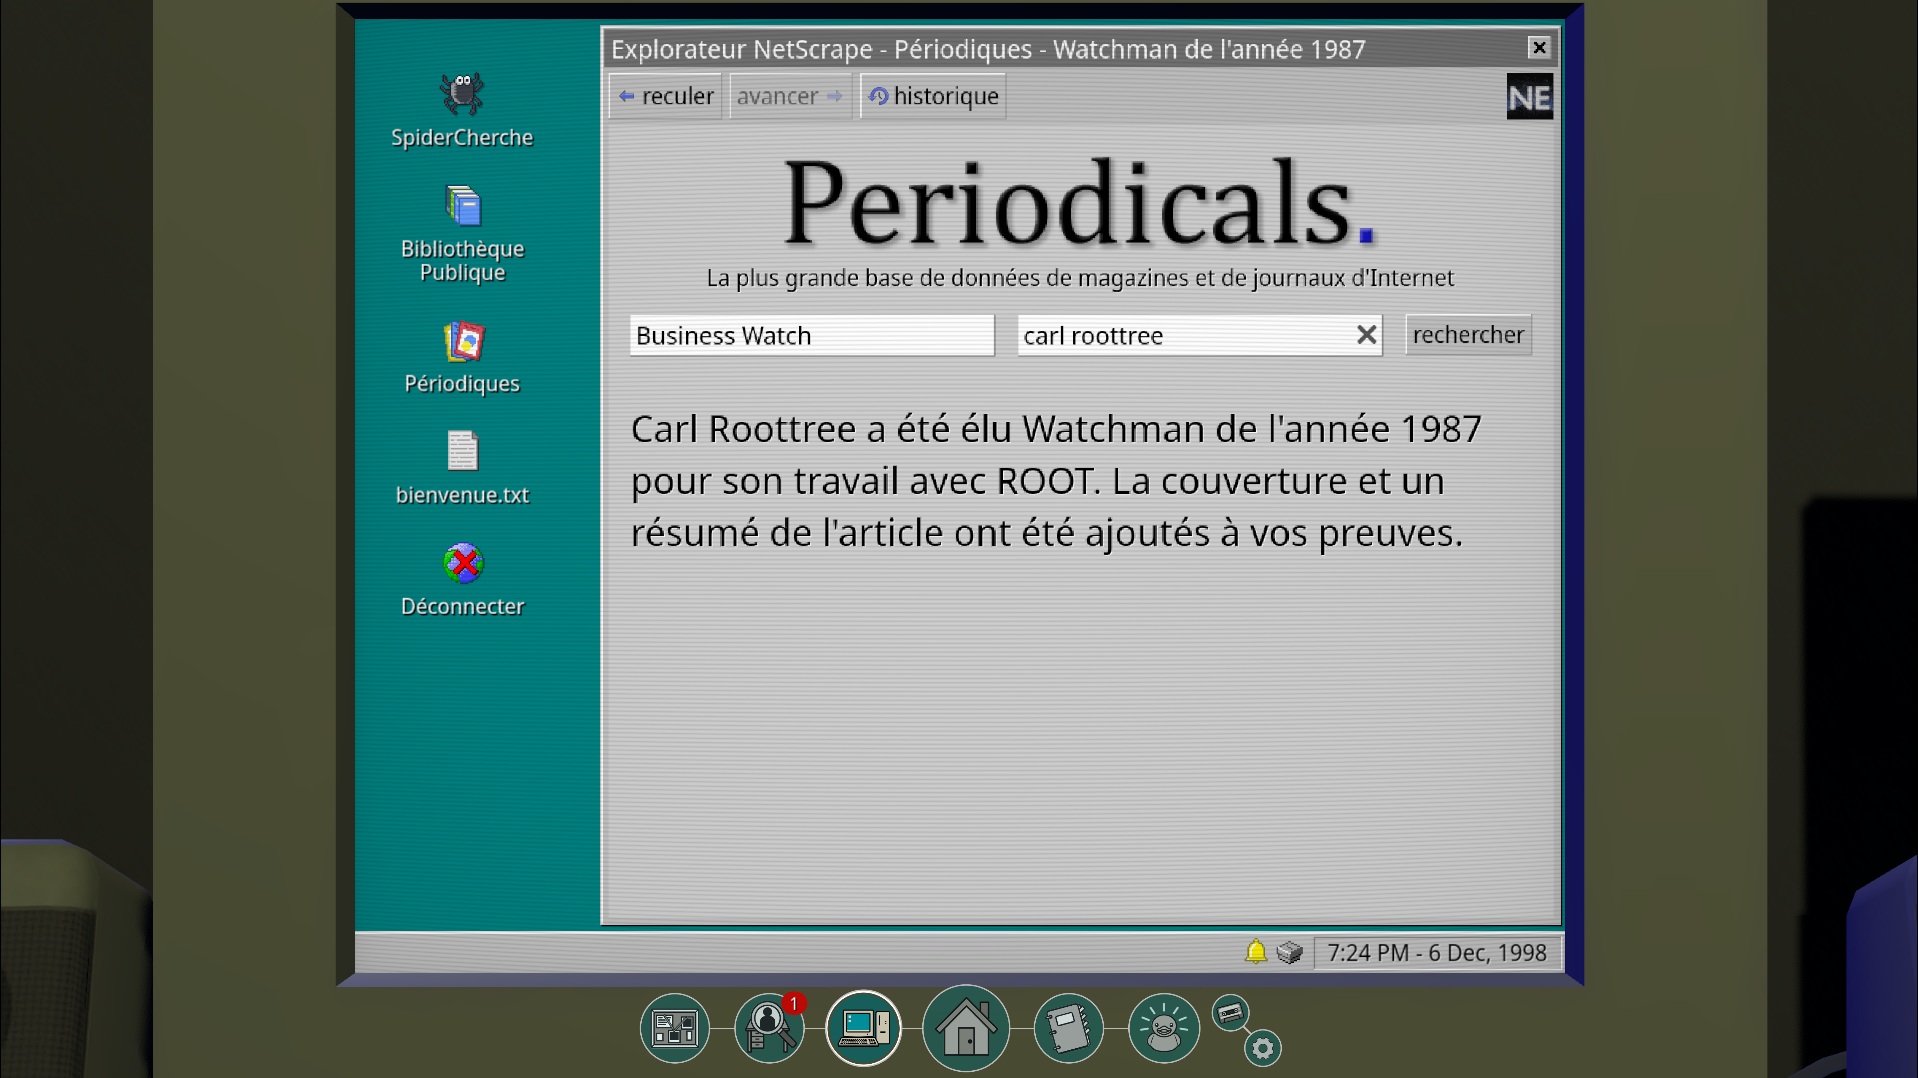
Task: Open the evidence bulletin board
Action: pos(674,1028)
